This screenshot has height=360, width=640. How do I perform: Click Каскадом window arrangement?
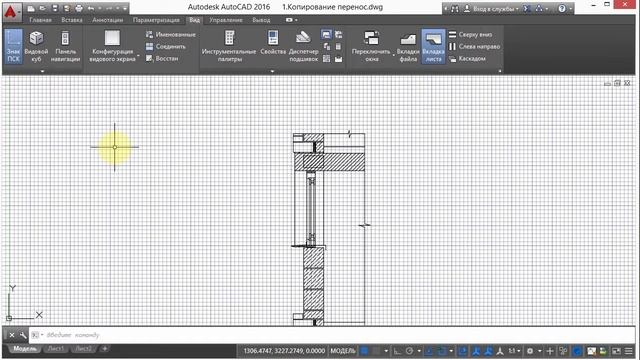[467, 59]
